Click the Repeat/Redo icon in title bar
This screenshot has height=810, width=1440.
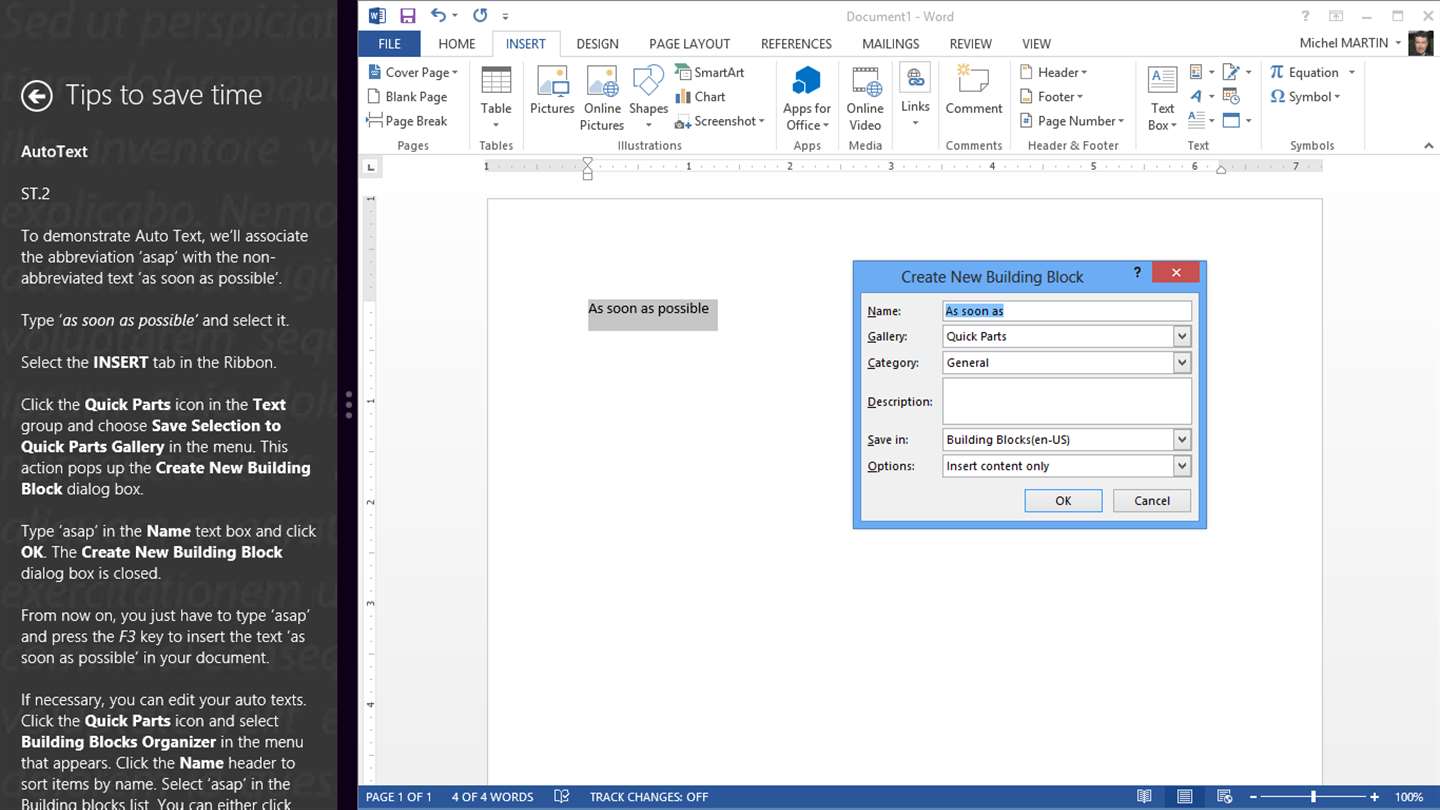click(x=480, y=16)
